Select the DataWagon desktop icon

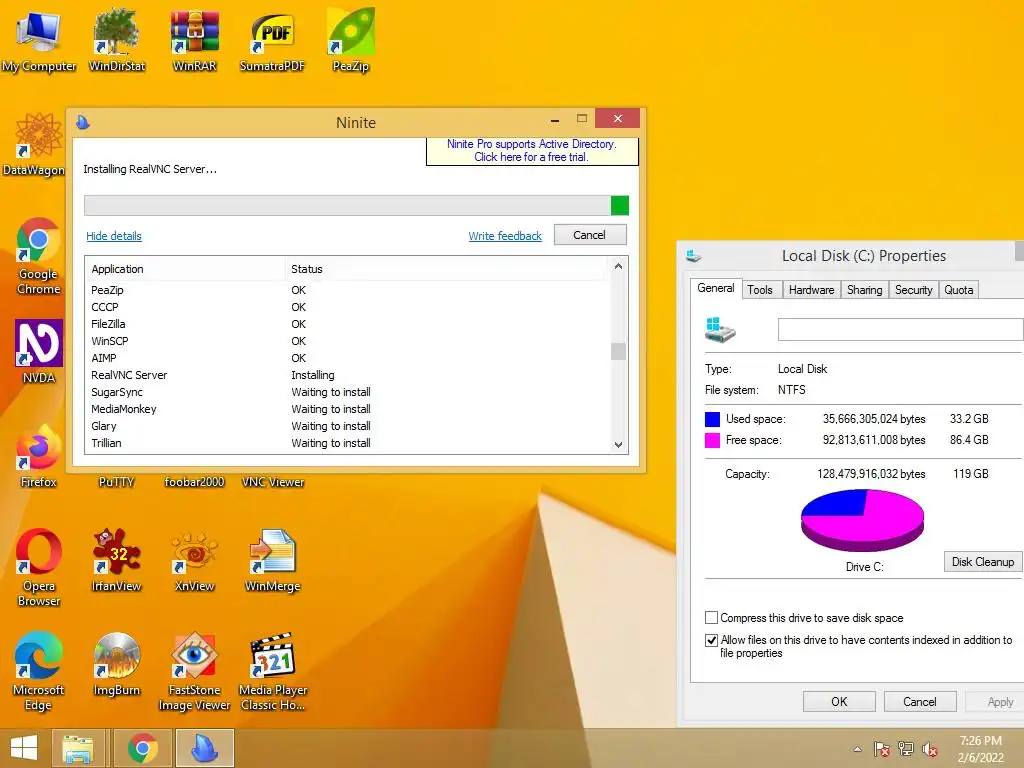click(x=34, y=144)
